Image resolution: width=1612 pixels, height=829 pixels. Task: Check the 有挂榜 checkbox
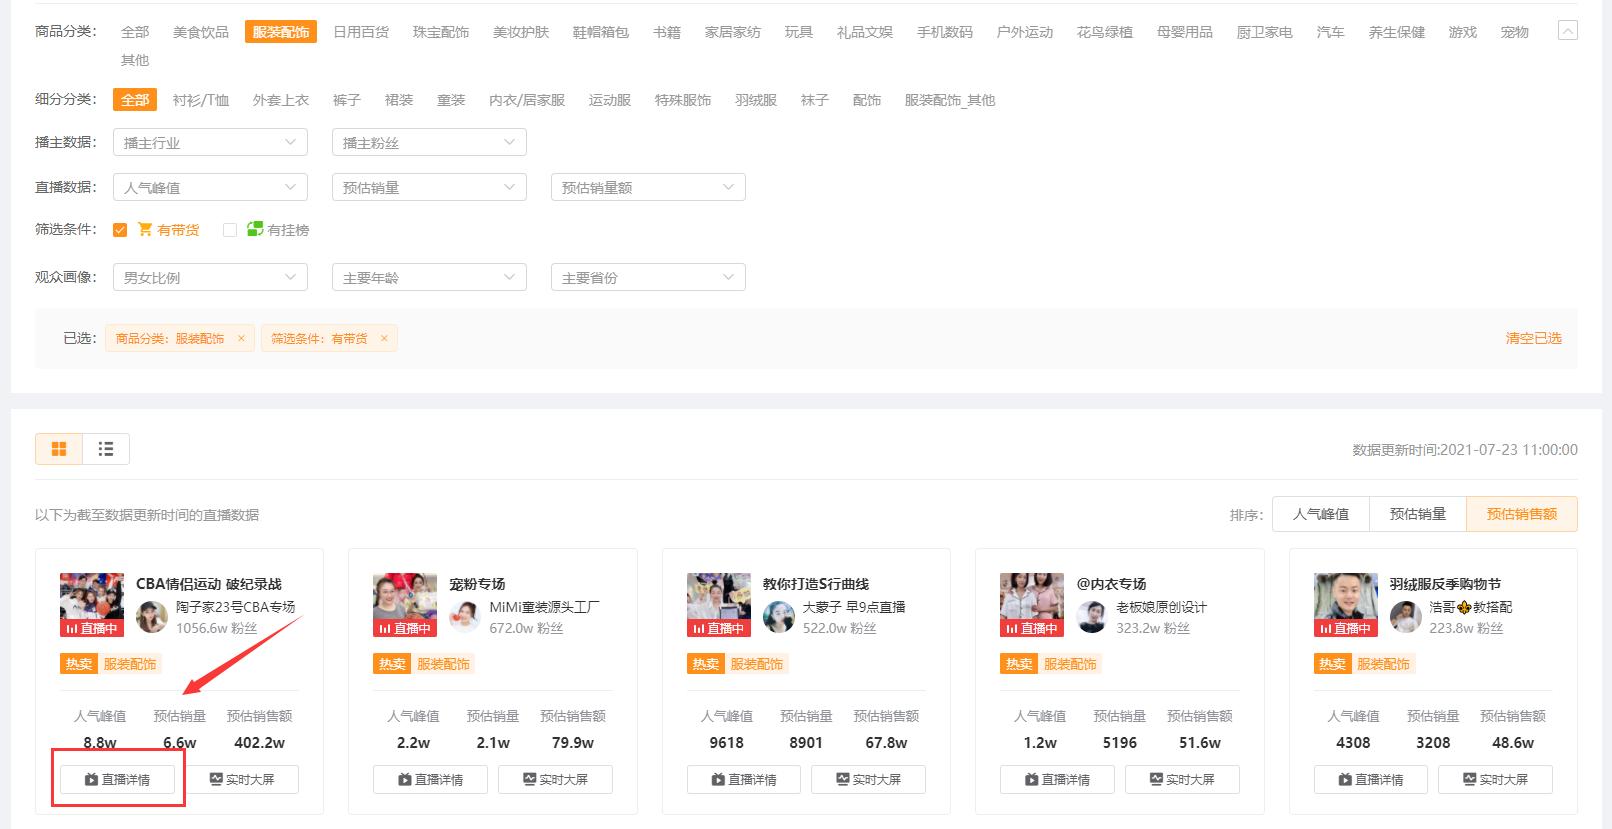230,230
